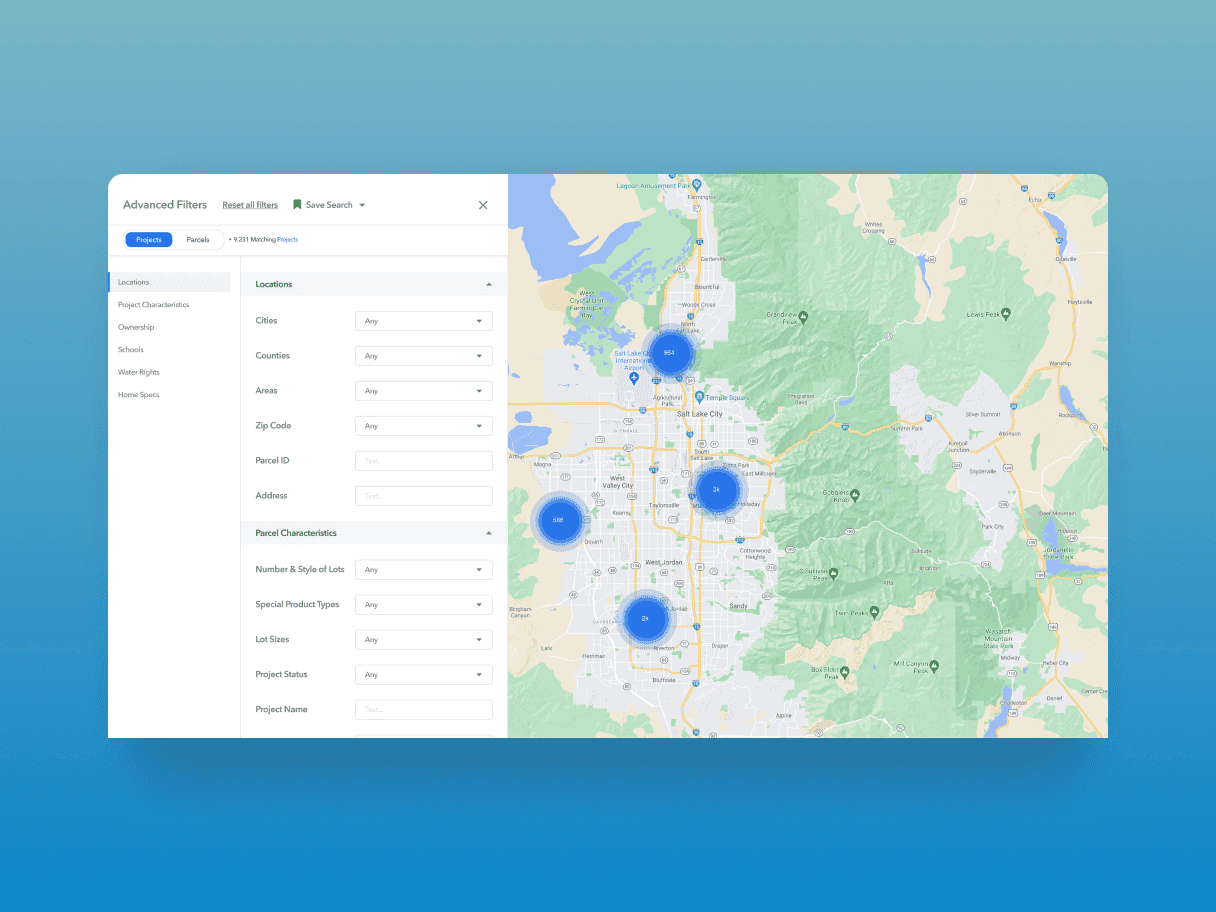Screen dimensions: 1216x912
Task: Open the Number & Style of Lots dropdown
Action: (x=424, y=570)
